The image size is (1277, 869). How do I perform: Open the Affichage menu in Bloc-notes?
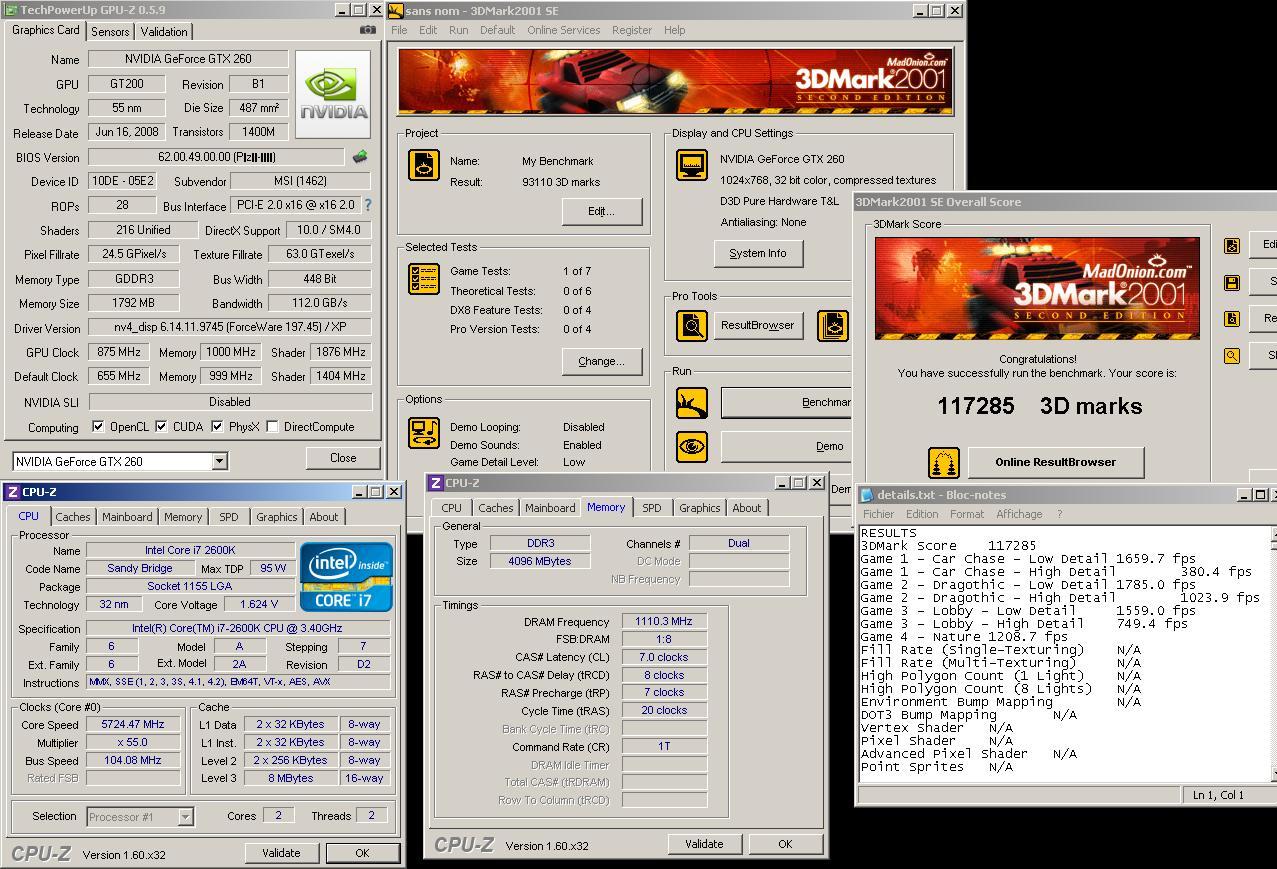1019,514
